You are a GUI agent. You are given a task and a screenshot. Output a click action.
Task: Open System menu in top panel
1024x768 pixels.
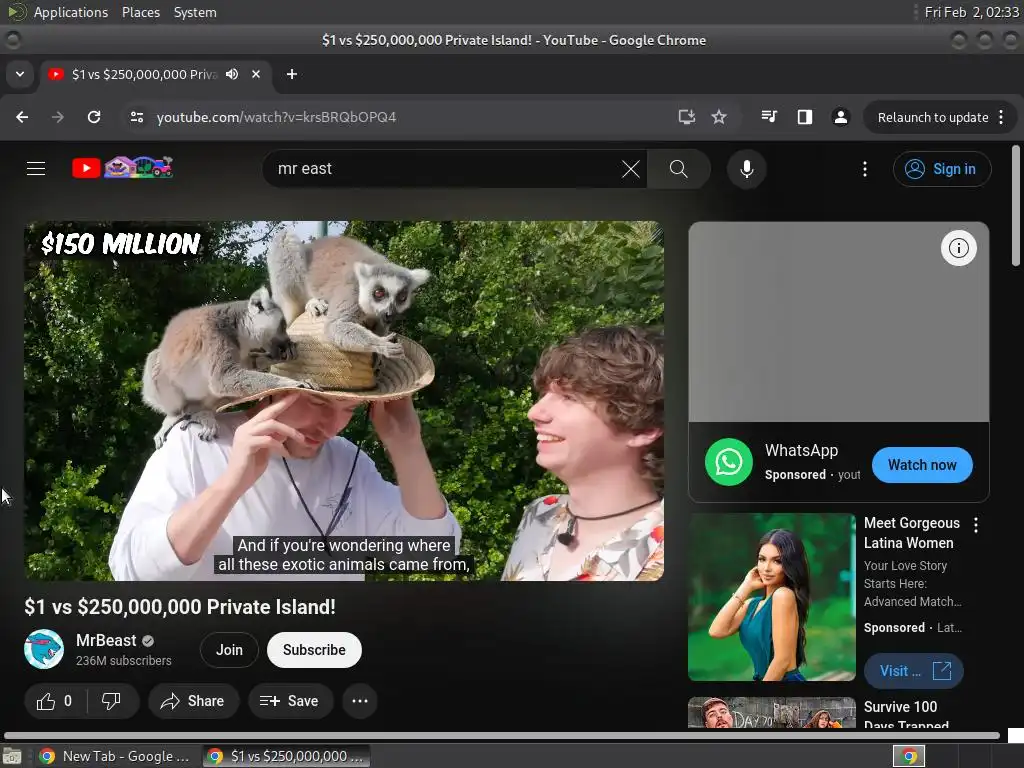tap(195, 12)
